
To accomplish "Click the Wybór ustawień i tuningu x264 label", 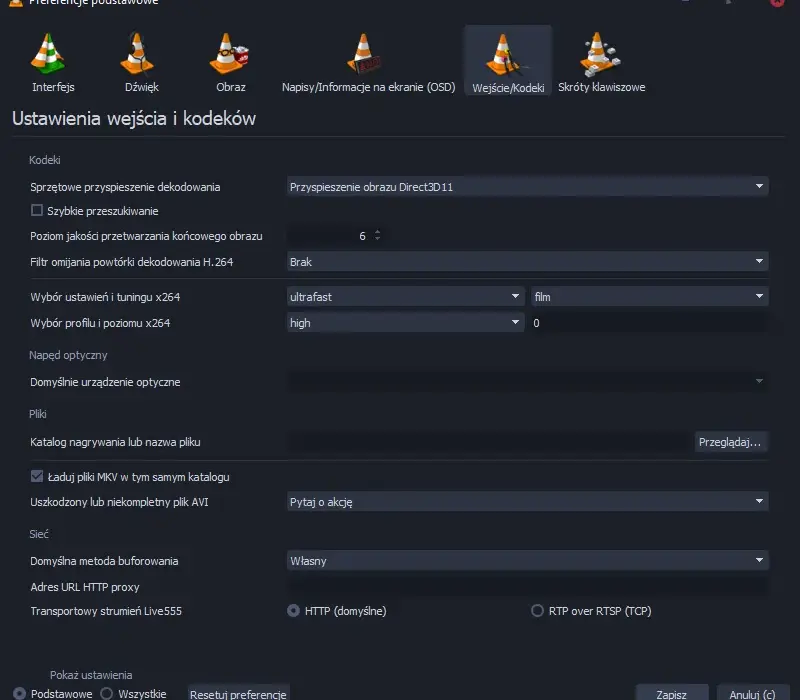I will [x=105, y=296].
